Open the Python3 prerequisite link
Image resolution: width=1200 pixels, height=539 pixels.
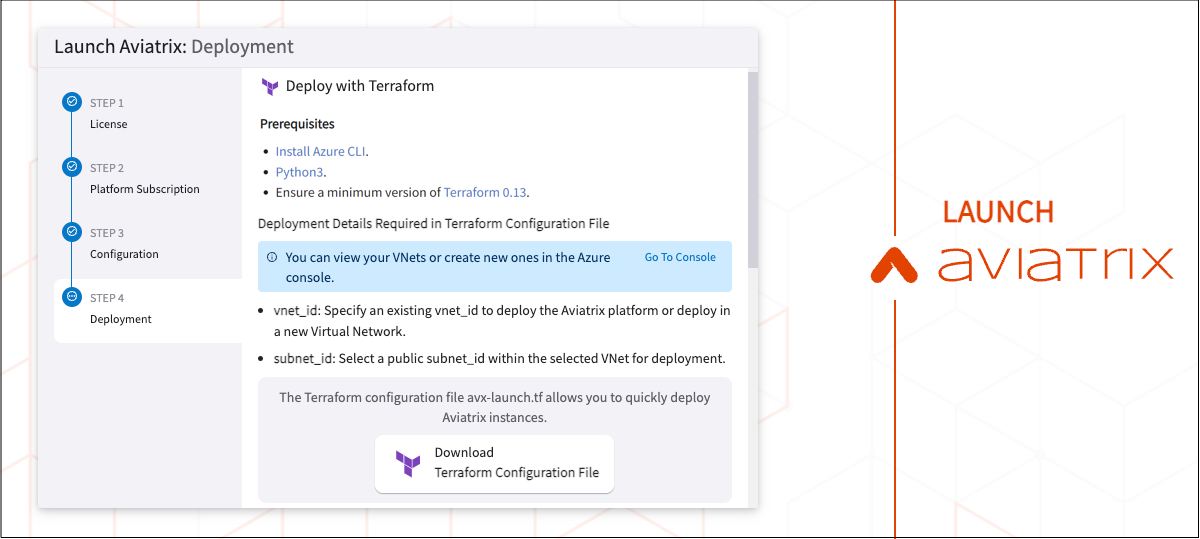300,172
